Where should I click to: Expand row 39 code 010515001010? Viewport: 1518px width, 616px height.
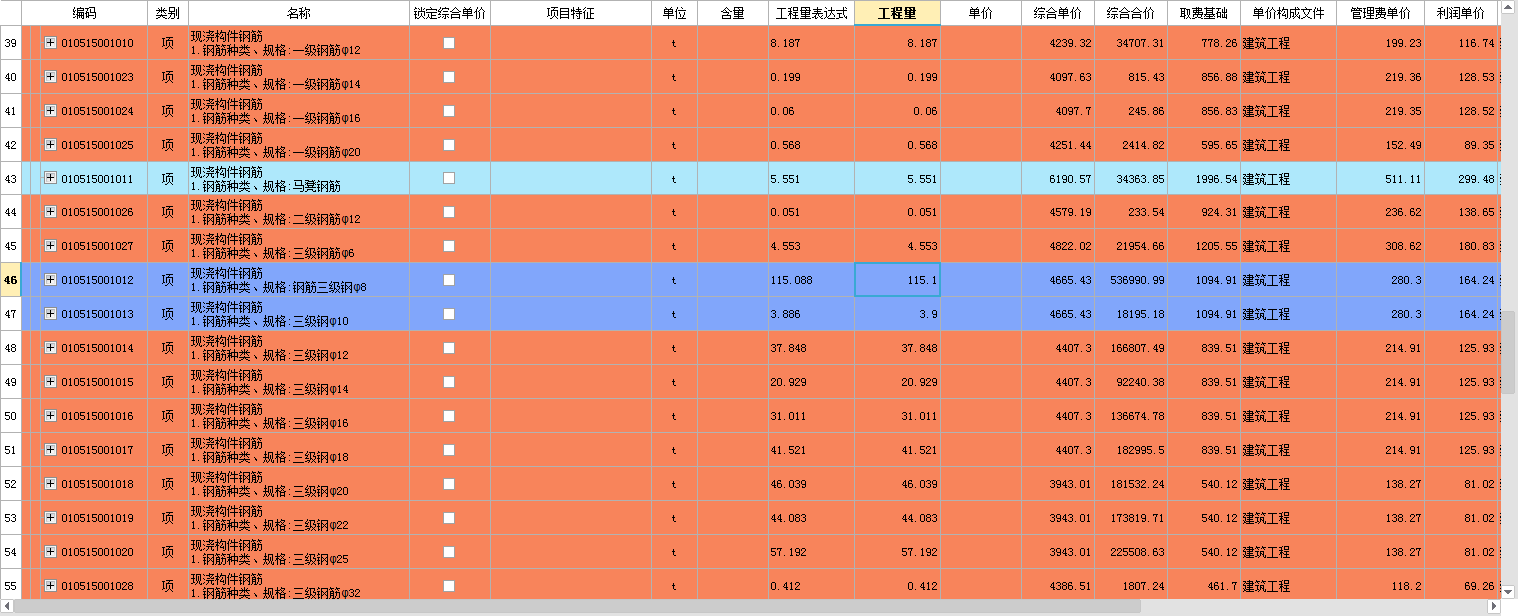pos(50,43)
